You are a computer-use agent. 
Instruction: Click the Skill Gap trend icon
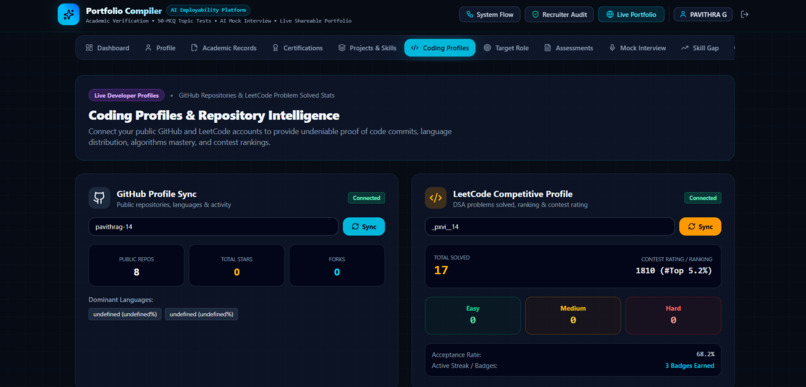(x=685, y=48)
